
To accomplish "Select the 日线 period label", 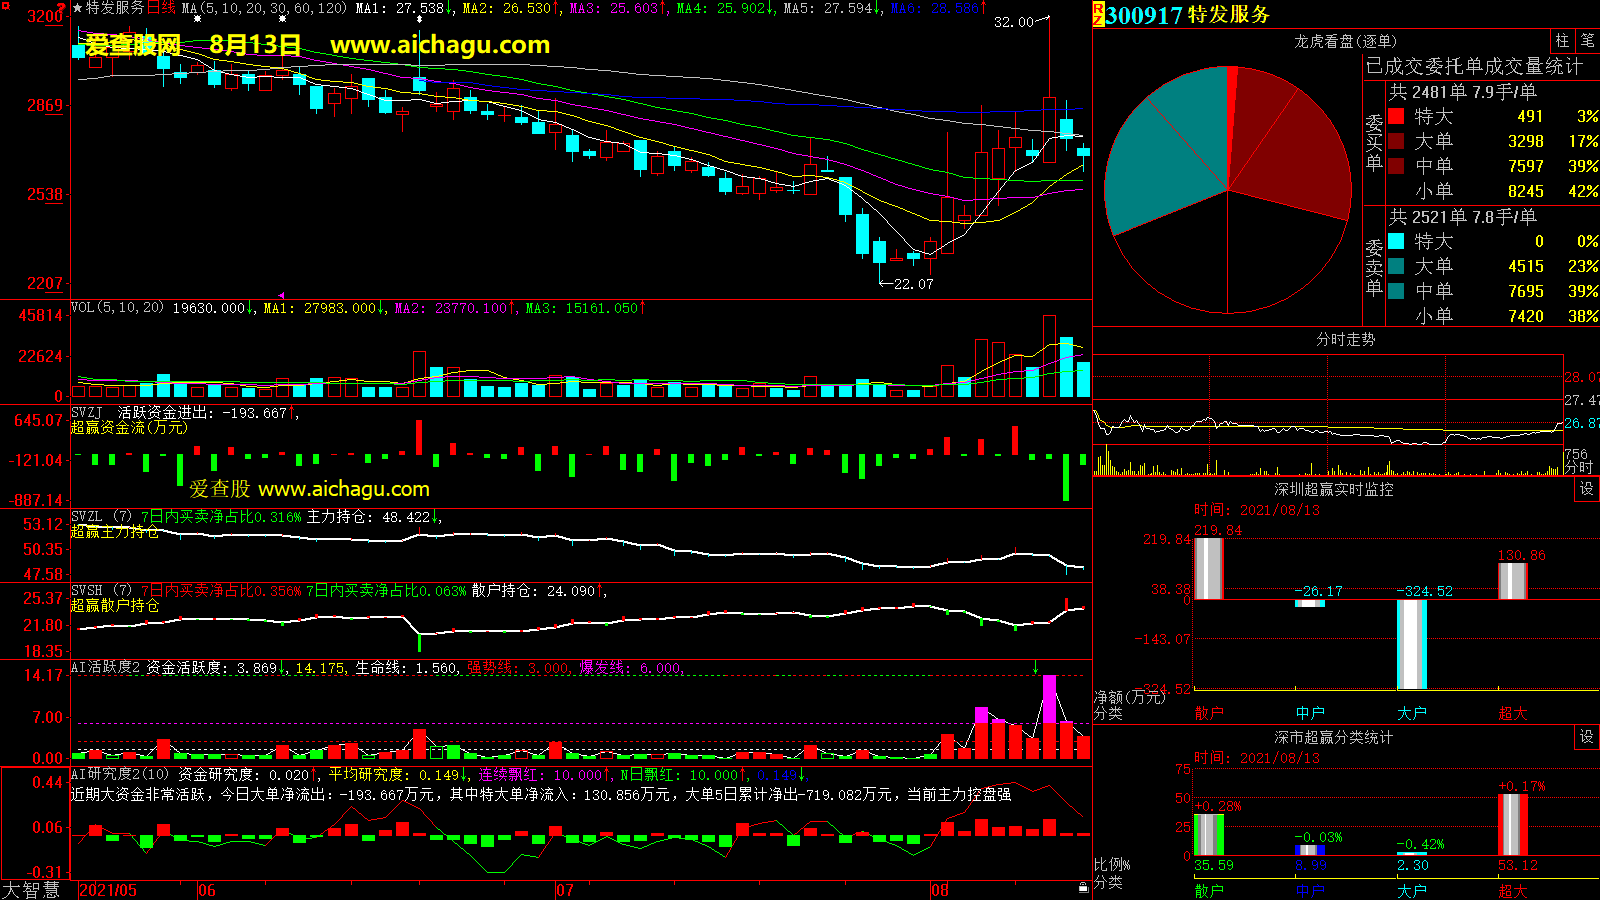I will (x=161, y=8).
